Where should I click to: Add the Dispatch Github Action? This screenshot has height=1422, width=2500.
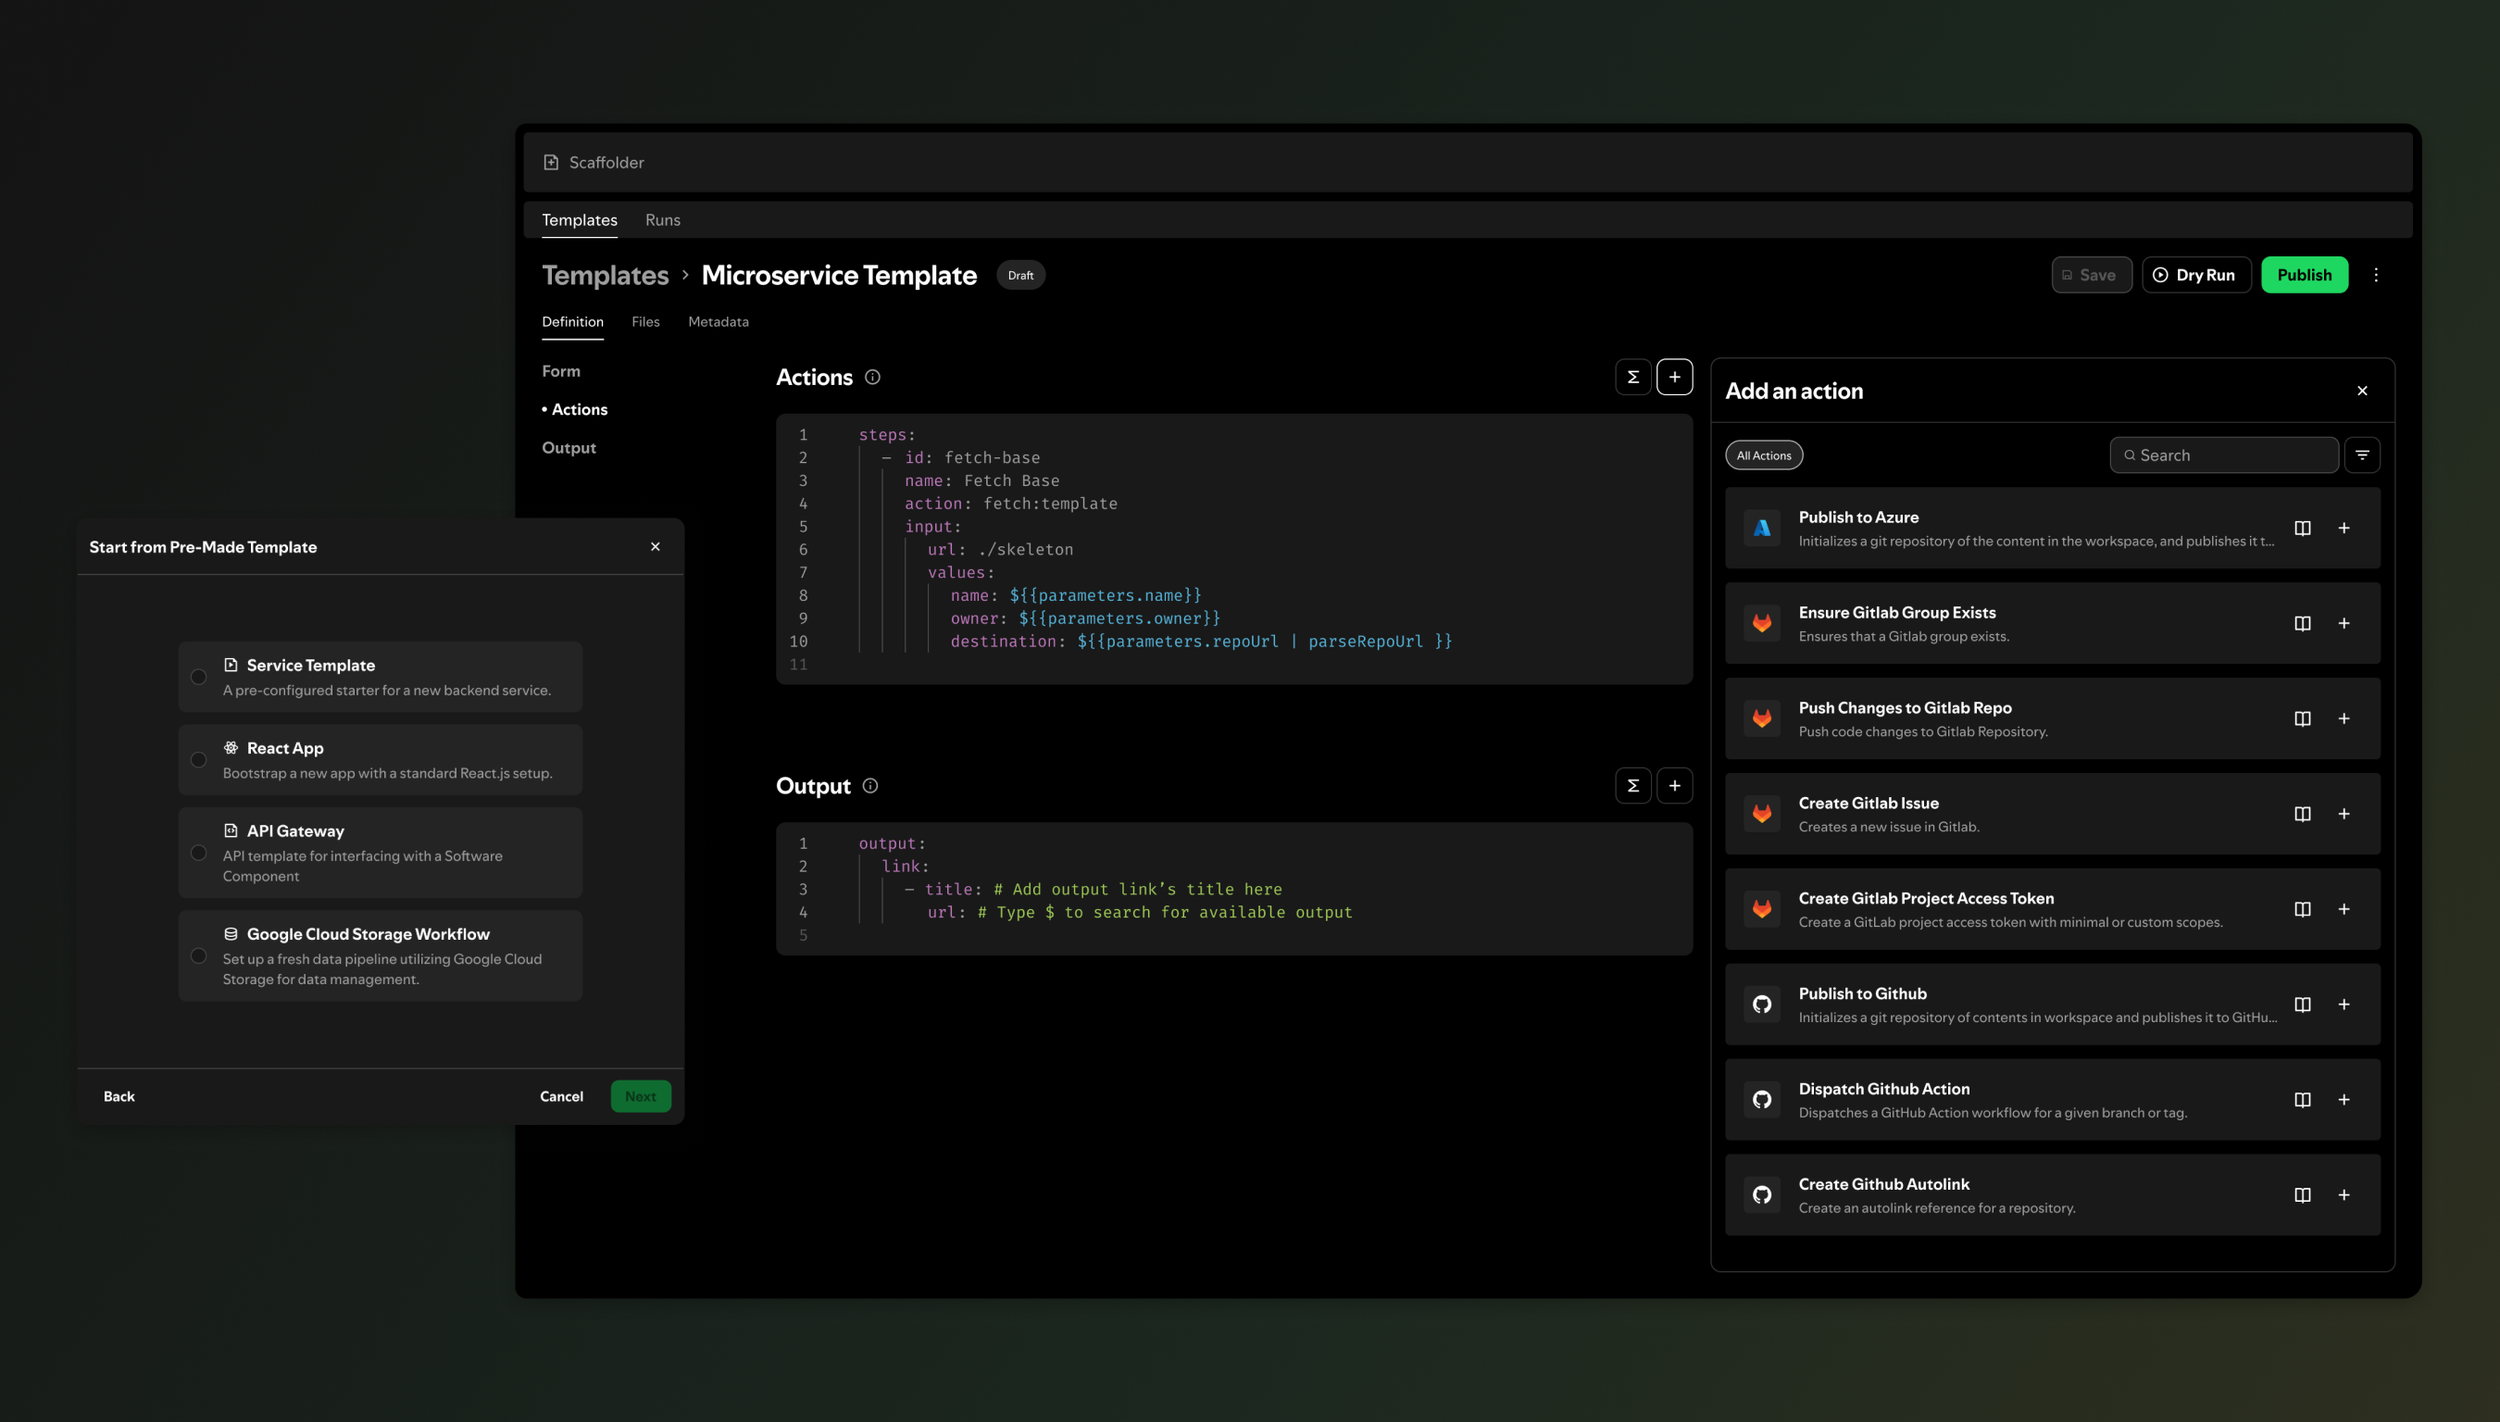point(2343,1100)
